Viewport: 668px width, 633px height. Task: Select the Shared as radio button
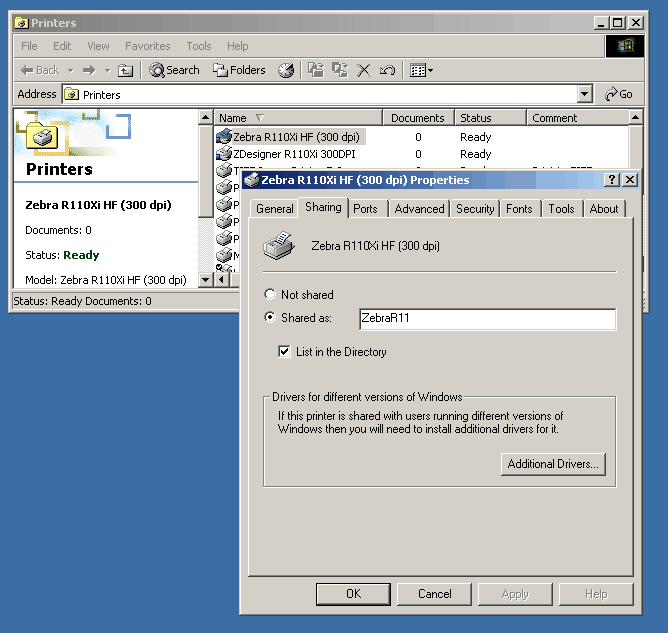point(270,317)
